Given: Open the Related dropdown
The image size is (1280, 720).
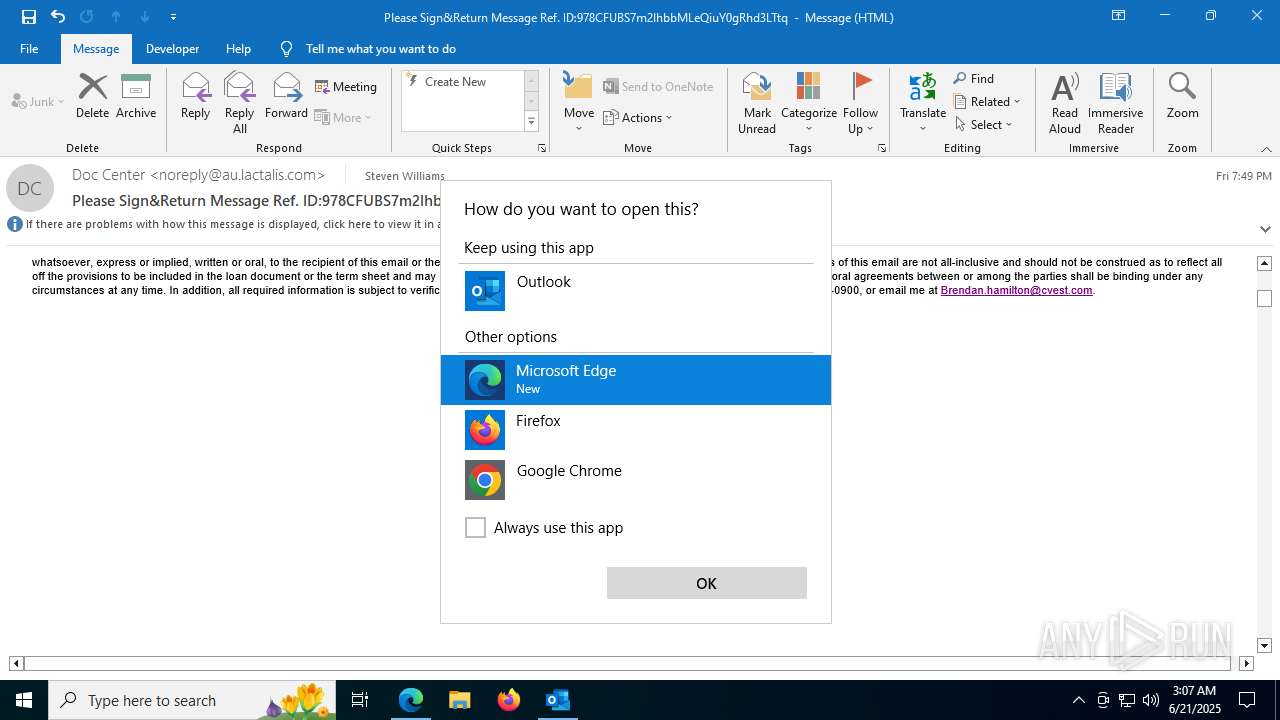Looking at the screenshot, I should 987,102.
